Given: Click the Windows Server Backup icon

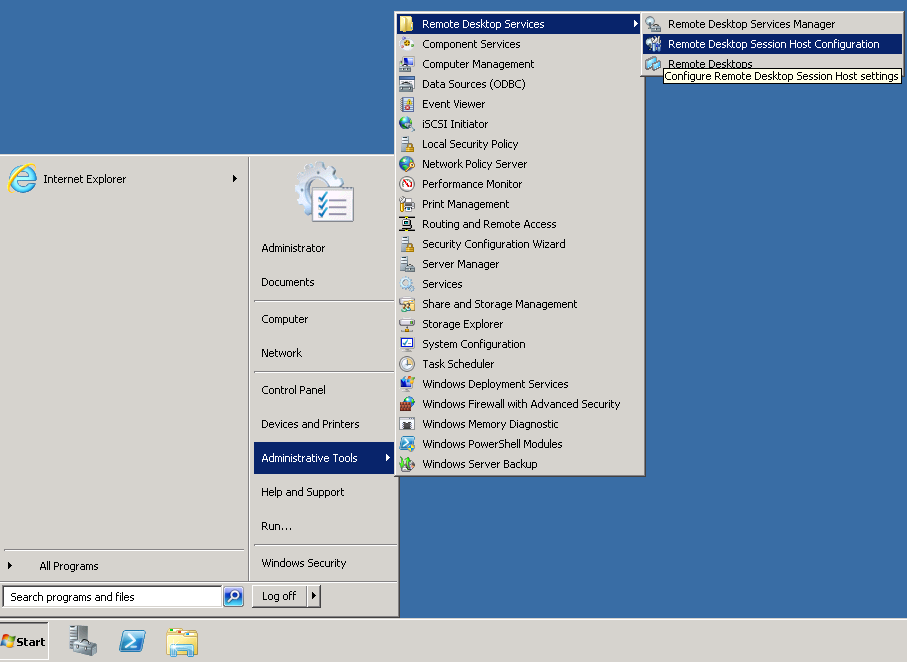Looking at the screenshot, I should tap(407, 464).
